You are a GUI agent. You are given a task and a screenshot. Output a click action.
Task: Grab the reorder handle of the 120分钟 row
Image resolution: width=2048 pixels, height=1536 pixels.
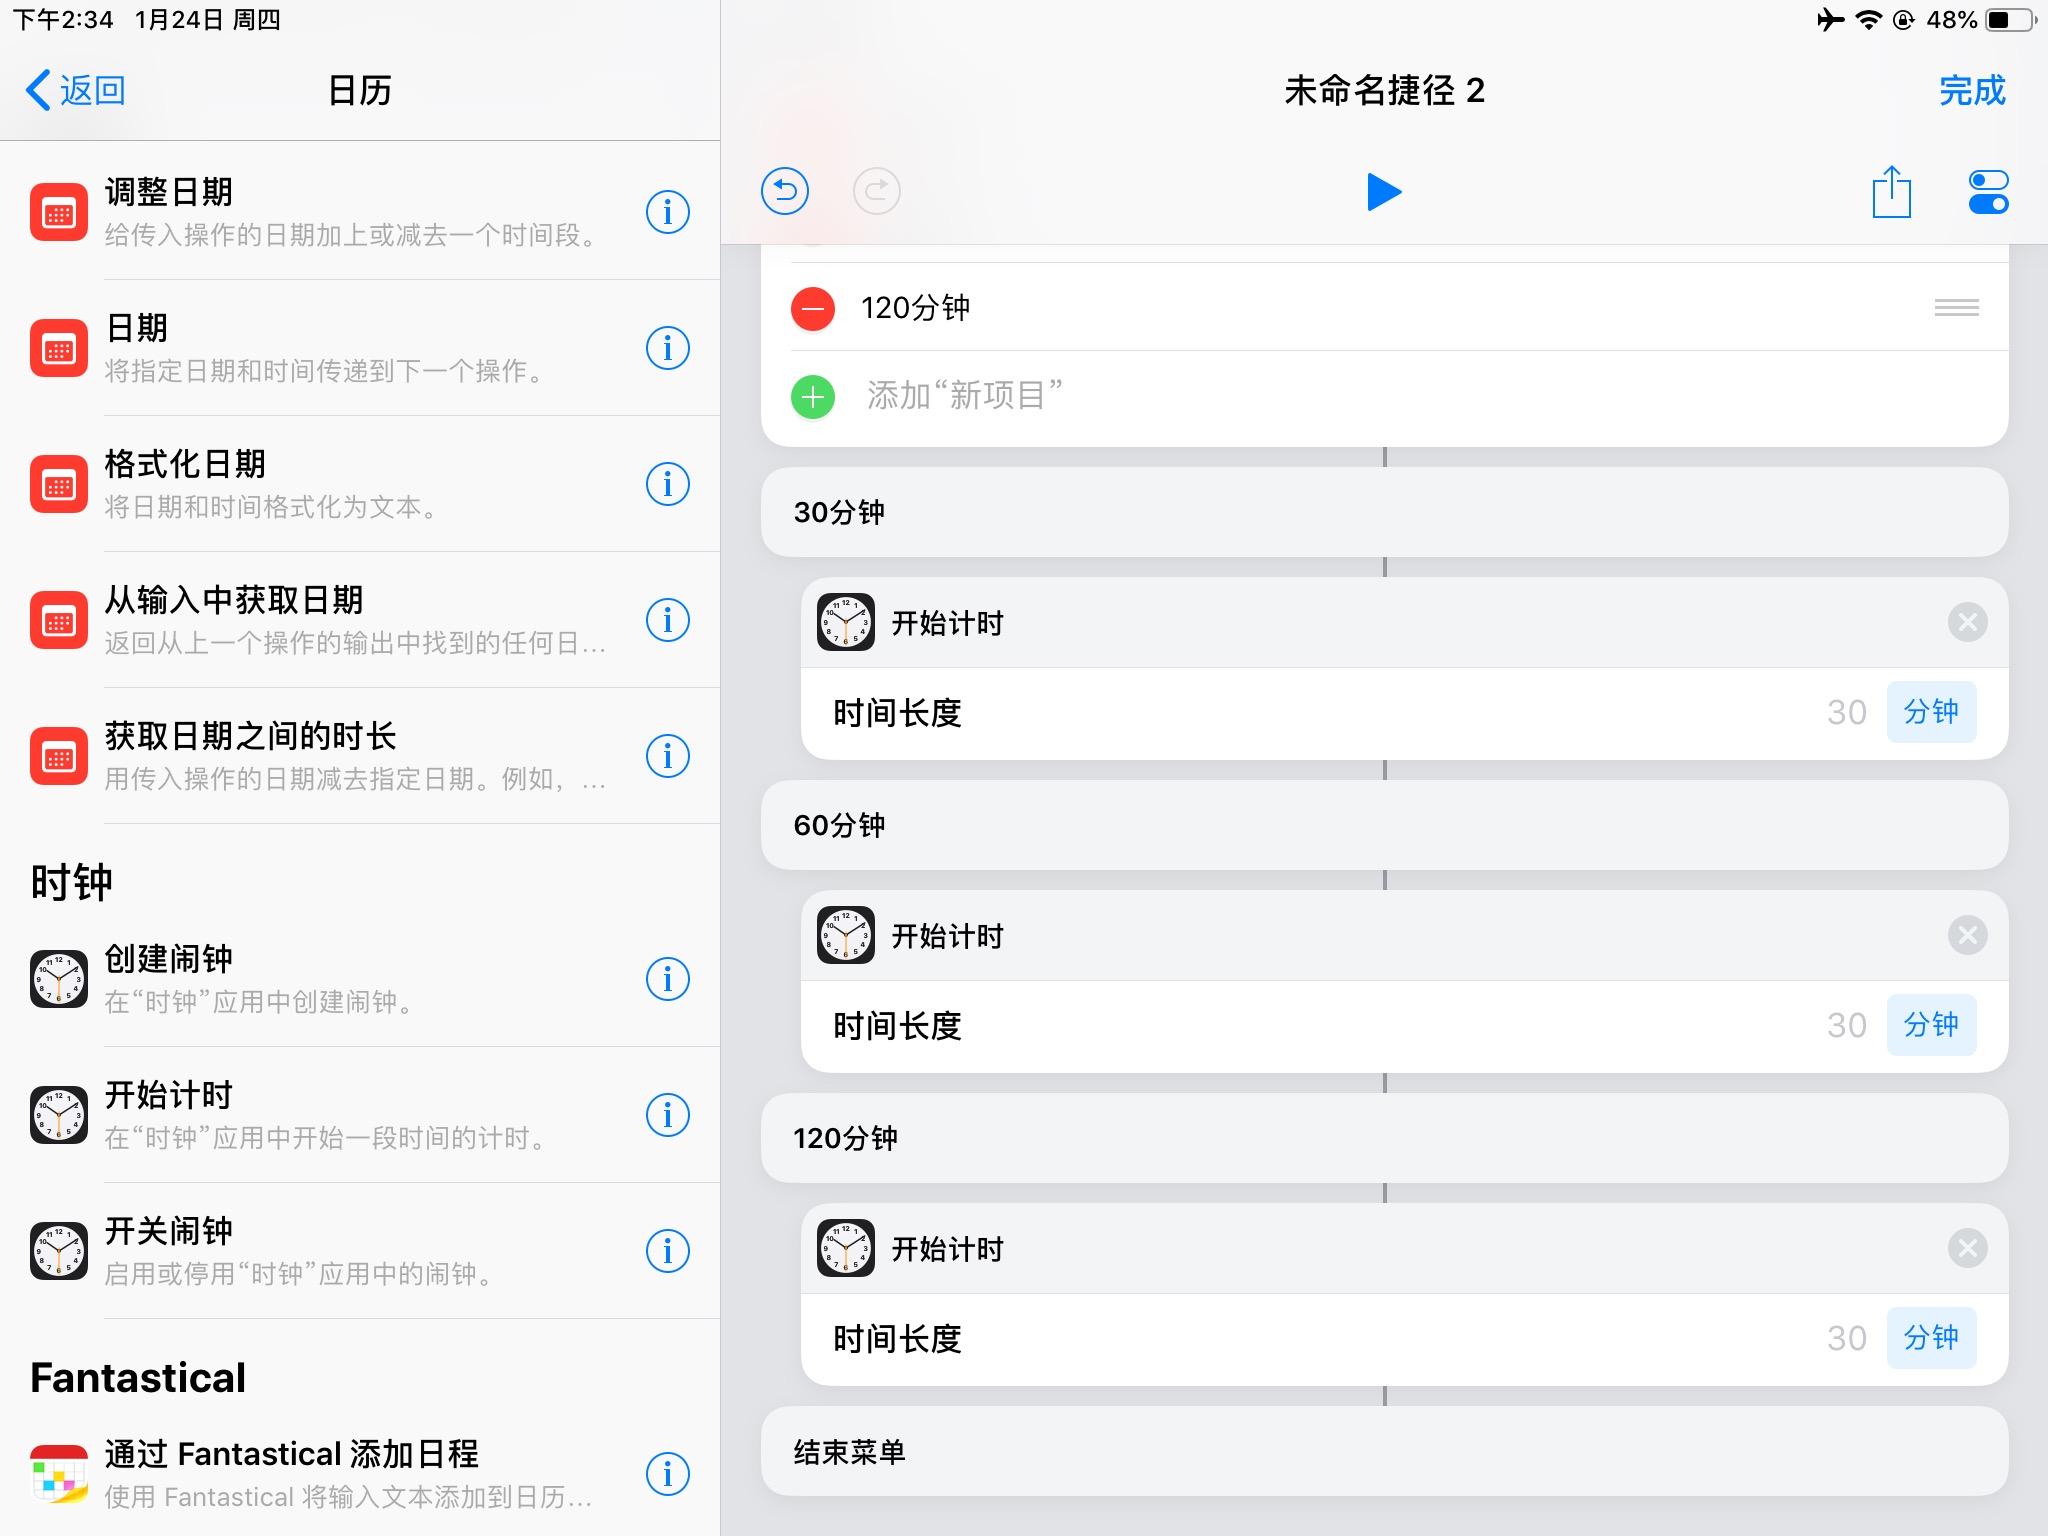click(x=1956, y=308)
